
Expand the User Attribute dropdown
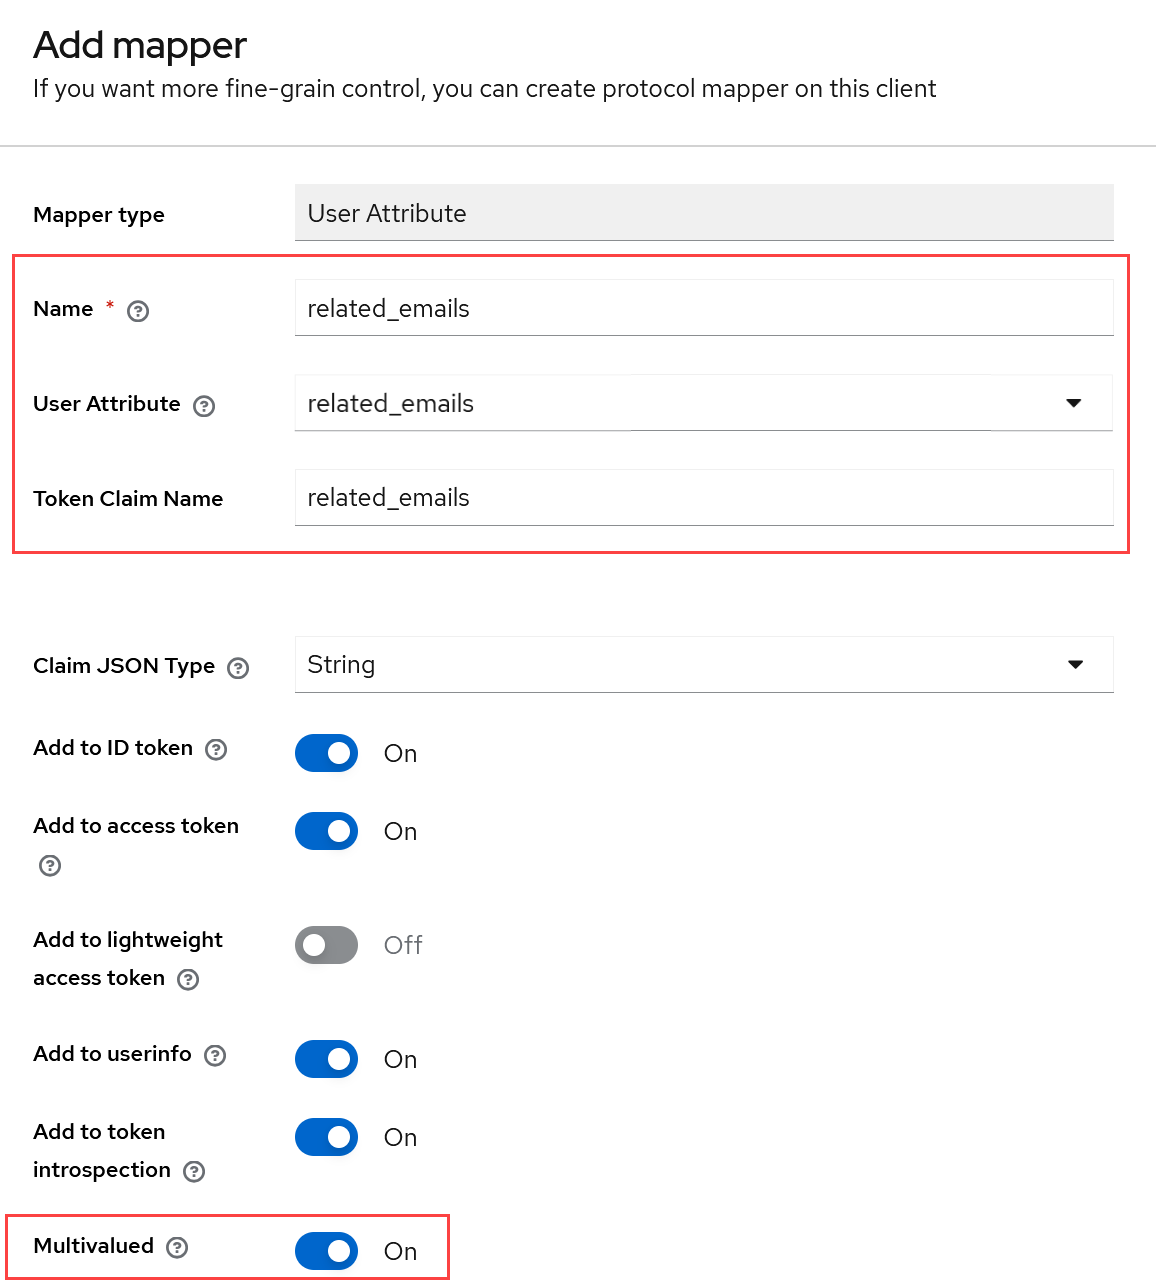coord(1074,403)
